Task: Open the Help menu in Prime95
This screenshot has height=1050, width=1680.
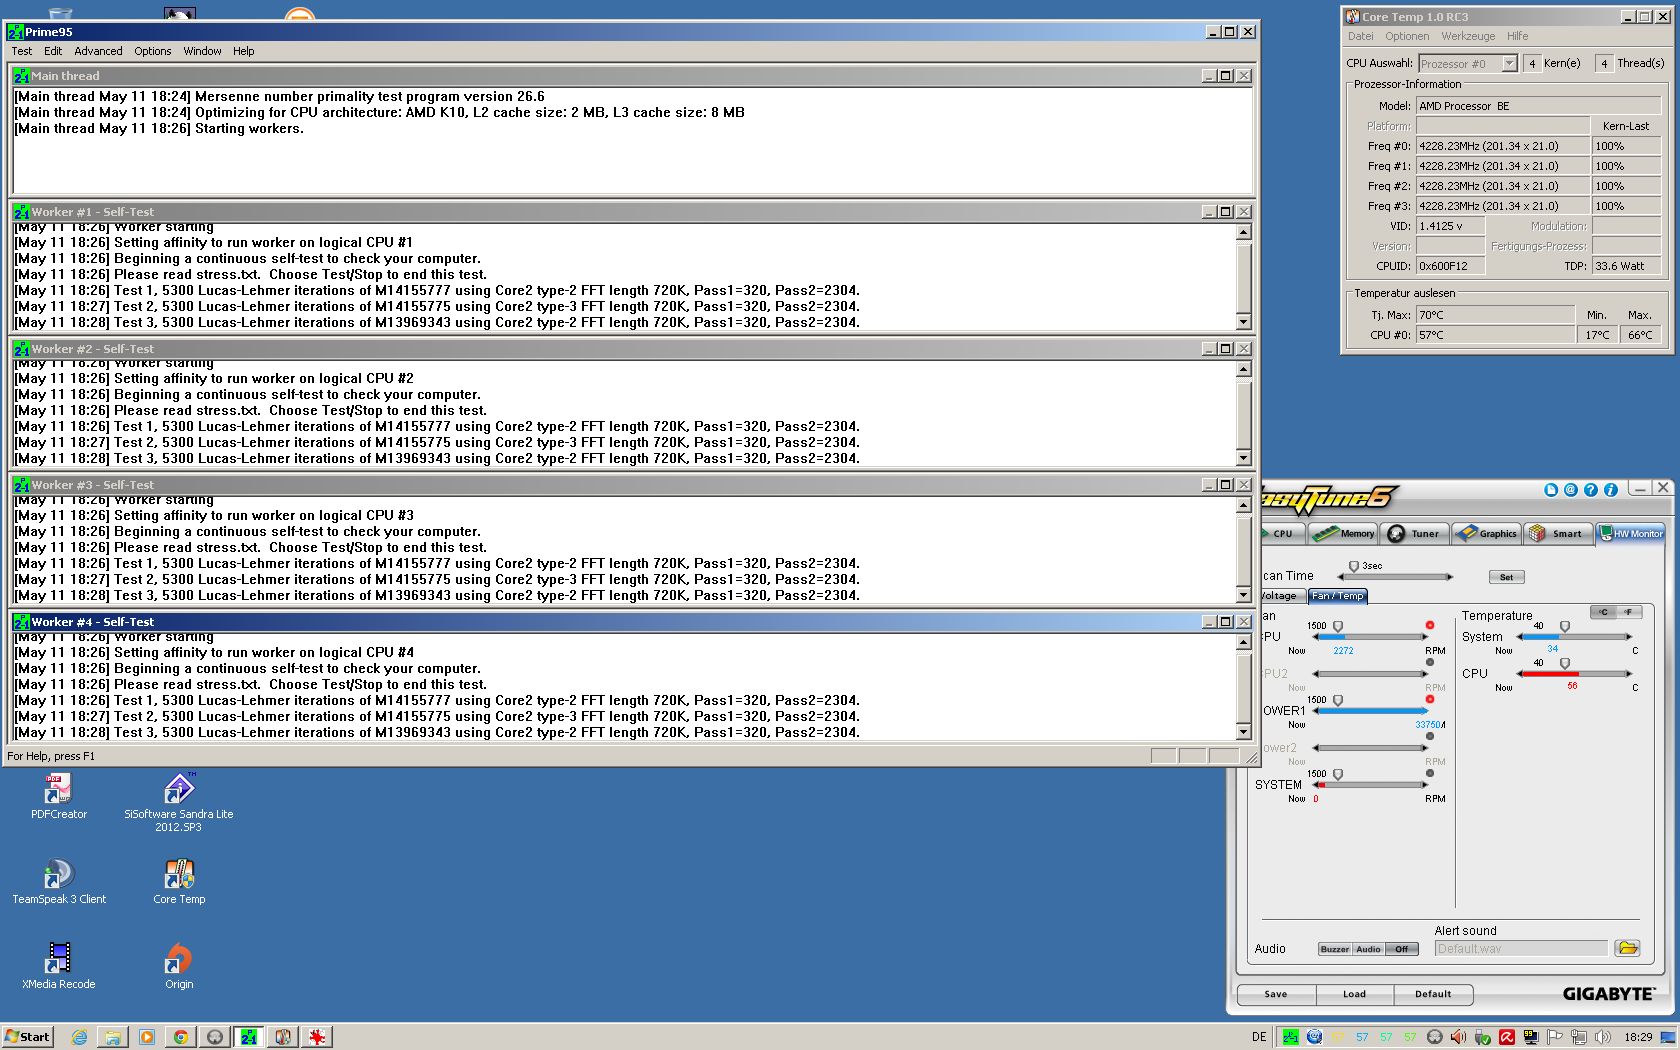Action: pyautogui.click(x=244, y=51)
